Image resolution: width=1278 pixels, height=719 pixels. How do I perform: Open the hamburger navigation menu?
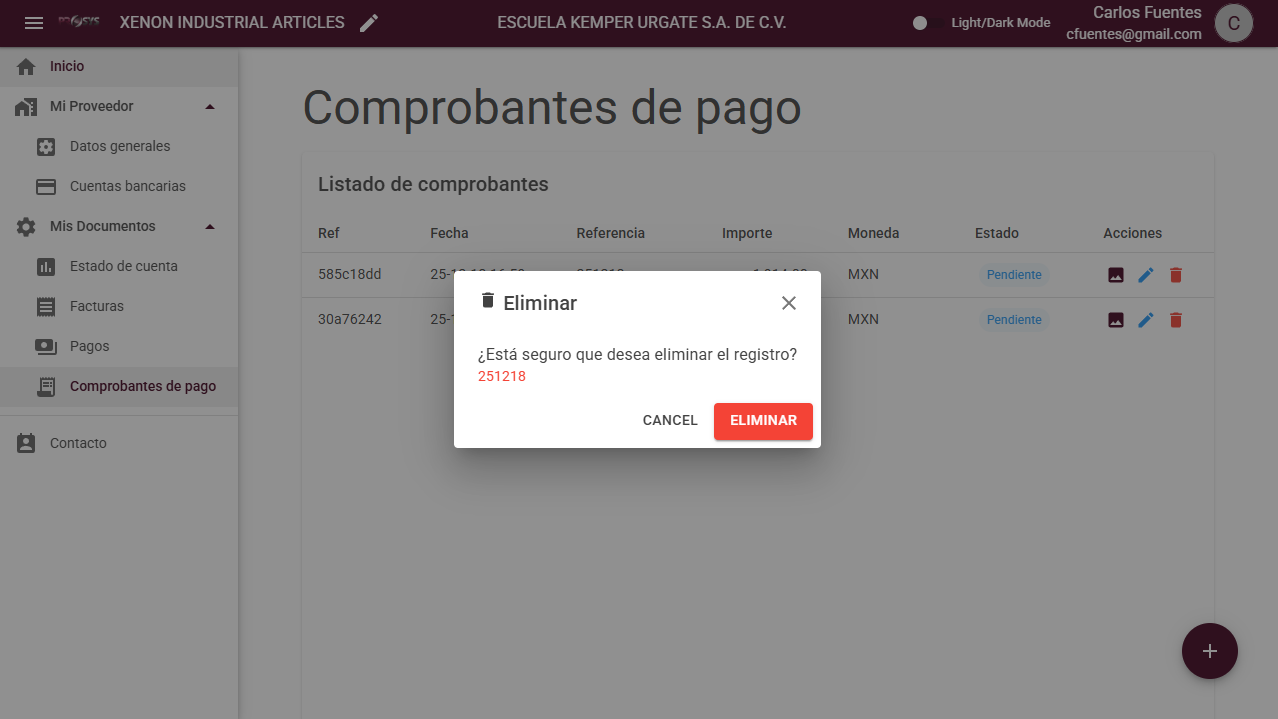pos(34,23)
